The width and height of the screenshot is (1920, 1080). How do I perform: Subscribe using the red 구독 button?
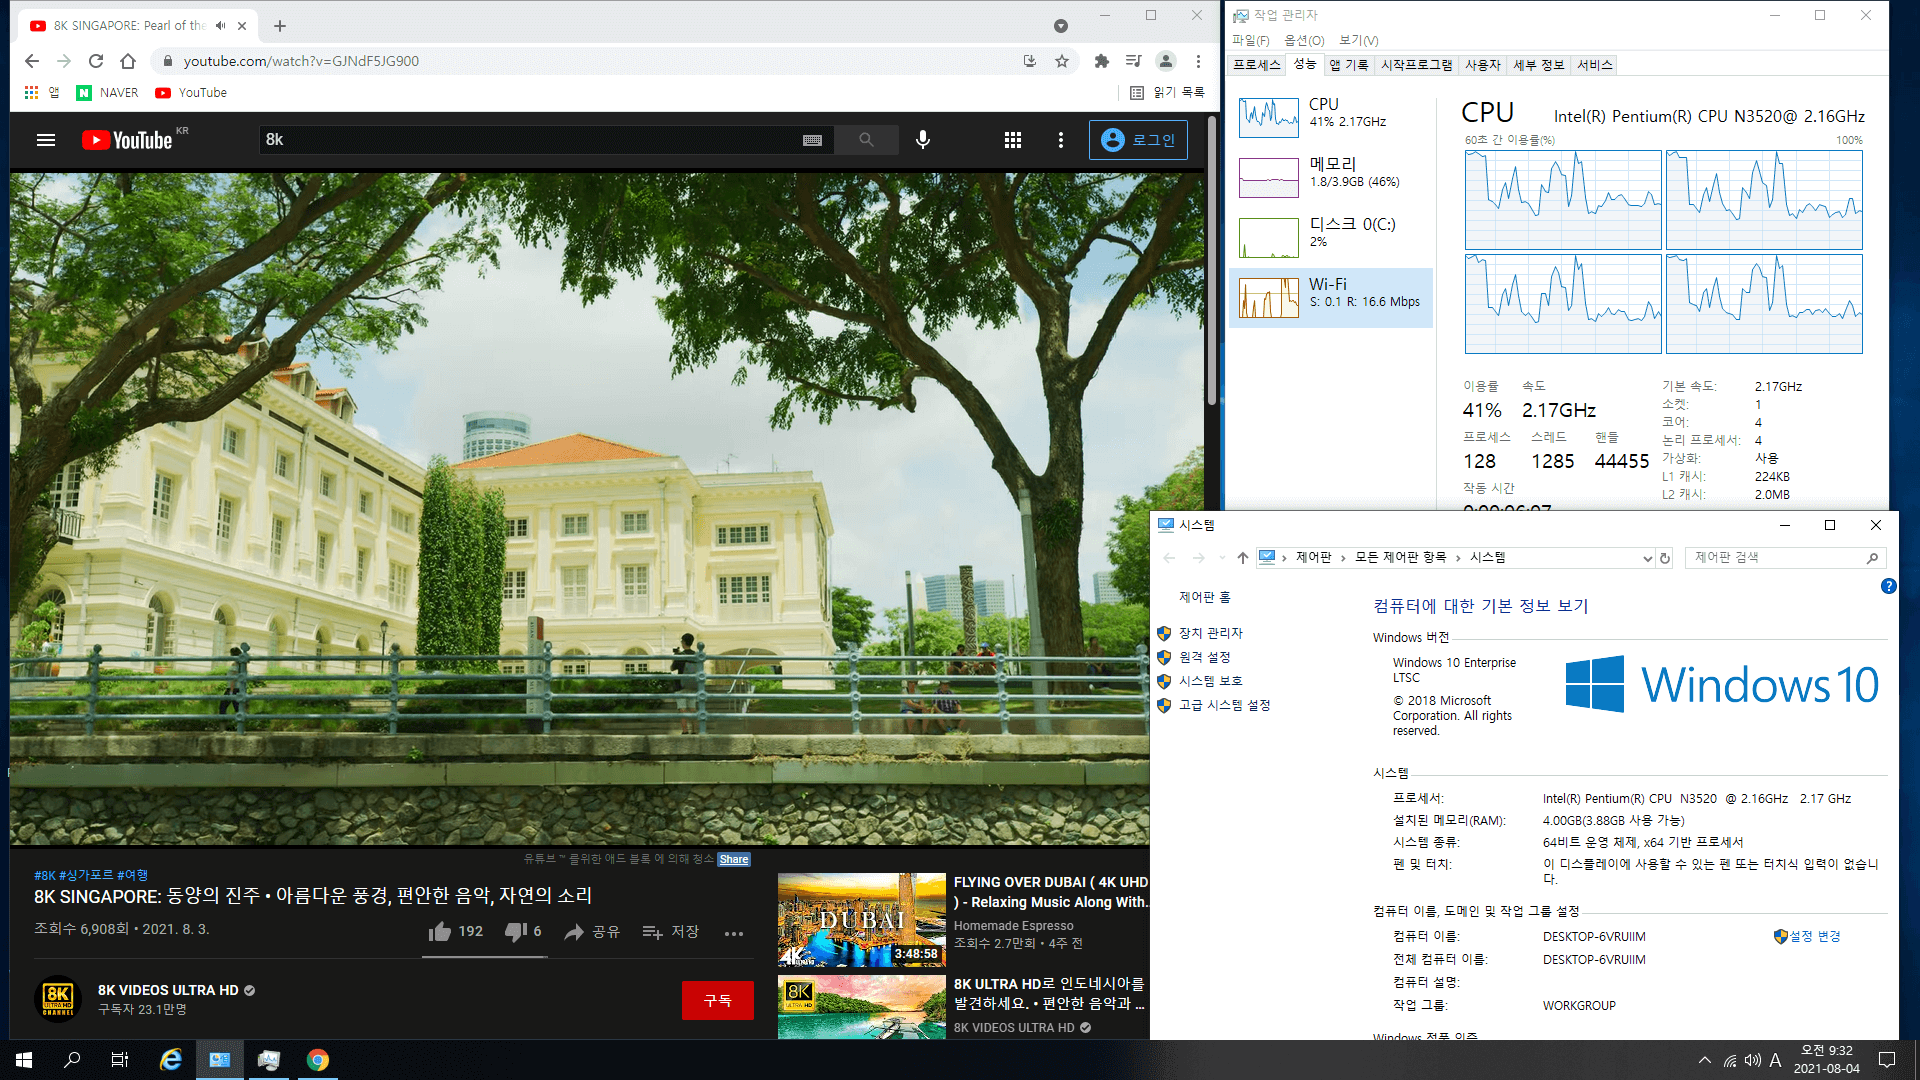(x=717, y=1000)
